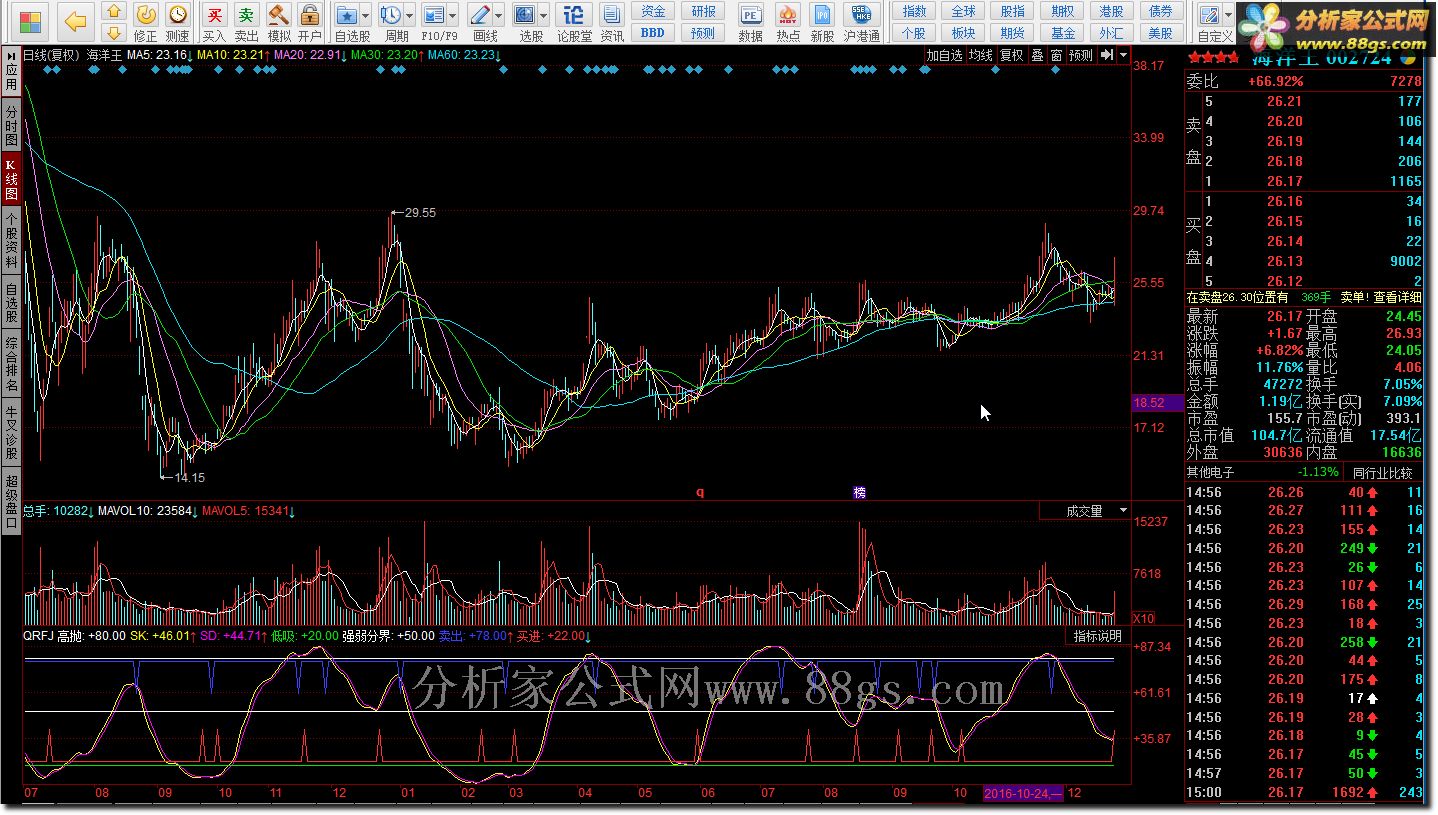
Task: Expand the 自定义 dropdown arrow
Action: point(1228,16)
